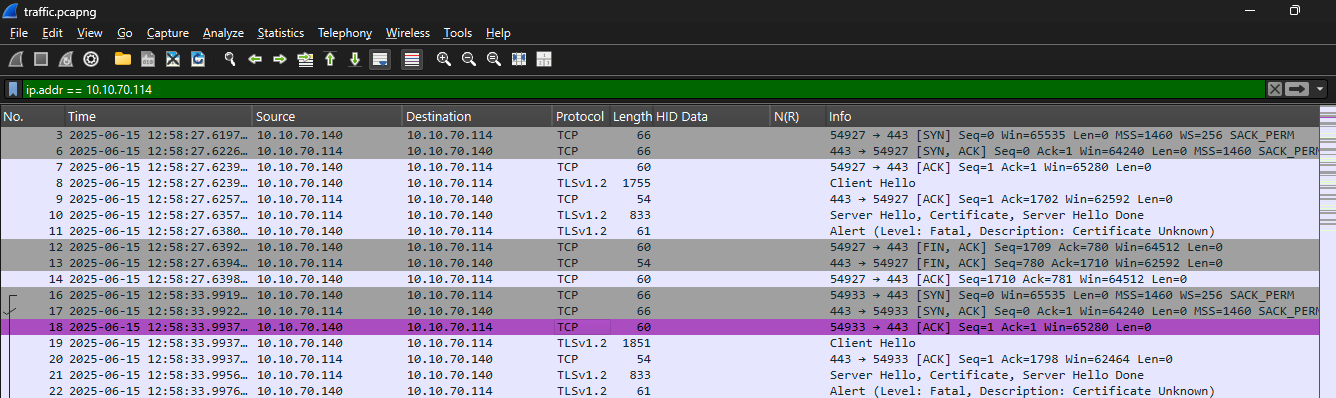This screenshot has height=398, width=1336.
Task: Zoom out main window text
Action: 469,60
